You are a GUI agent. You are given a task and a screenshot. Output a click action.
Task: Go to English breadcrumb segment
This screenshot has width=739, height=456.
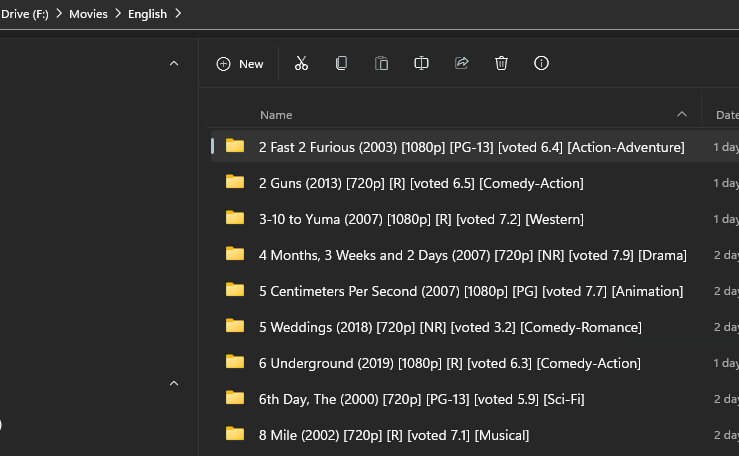(x=148, y=14)
